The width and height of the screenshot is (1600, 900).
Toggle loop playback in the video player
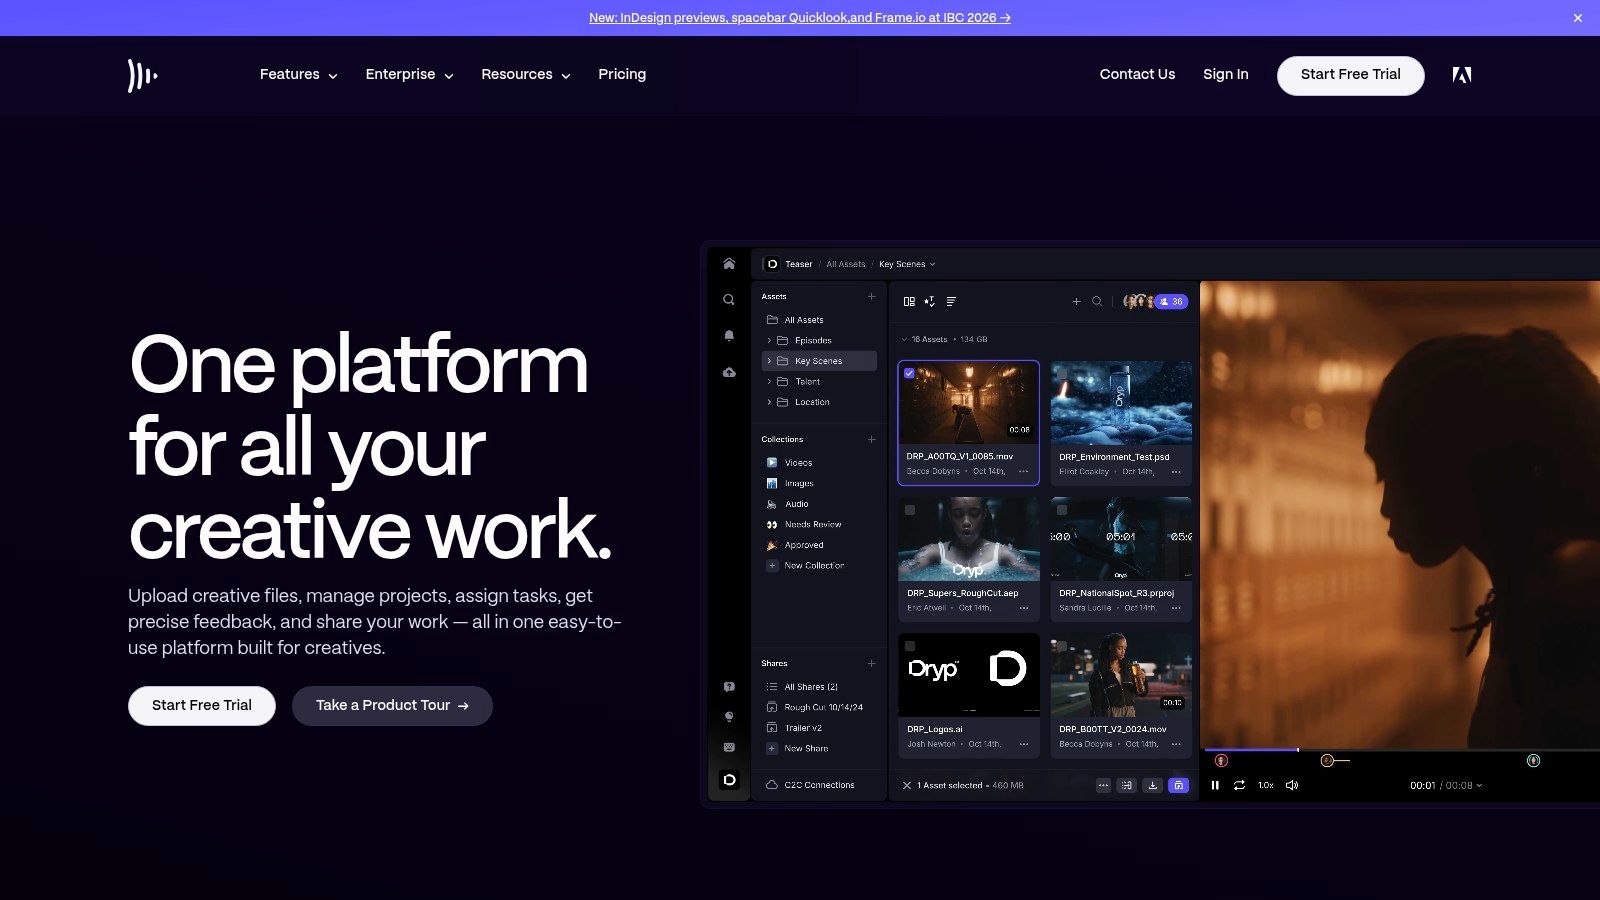(x=1239, y=785)
